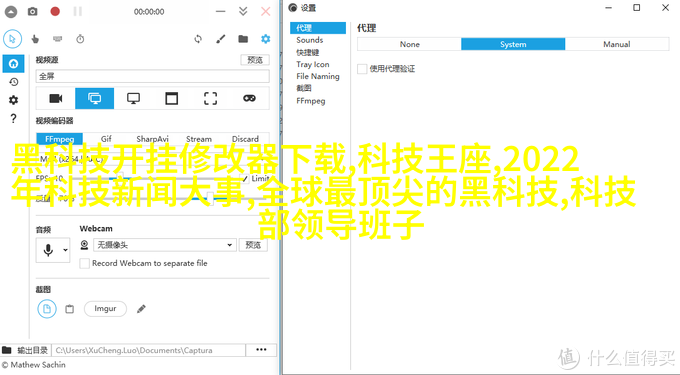
Task: Open recent history in sidebar
Action: (13, 82)
